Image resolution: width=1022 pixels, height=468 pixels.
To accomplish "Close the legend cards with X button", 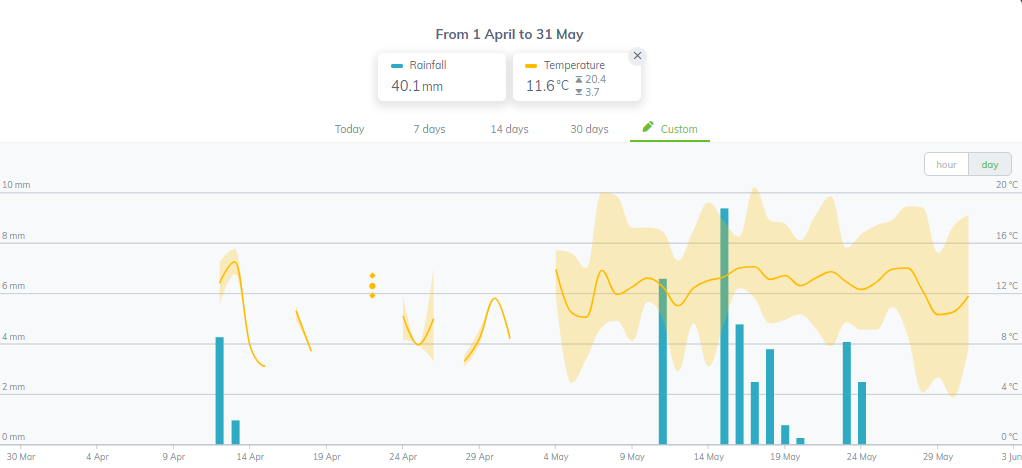I will click(637, 56).
